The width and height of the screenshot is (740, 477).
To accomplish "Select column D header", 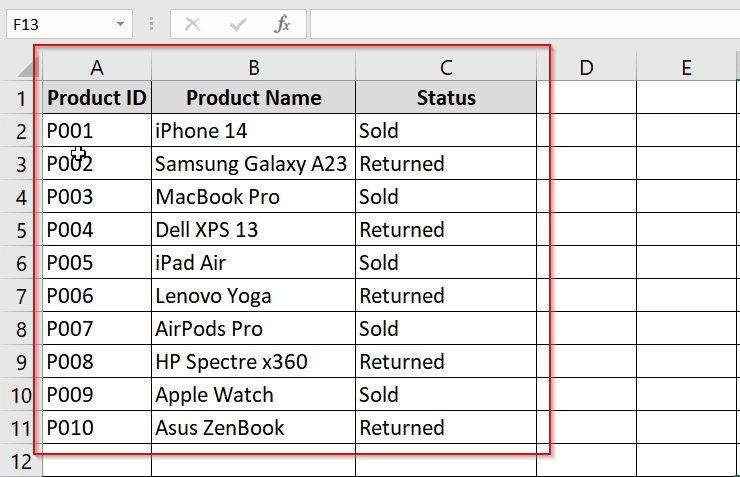I will pyautogui.click(x=586, y=67).
